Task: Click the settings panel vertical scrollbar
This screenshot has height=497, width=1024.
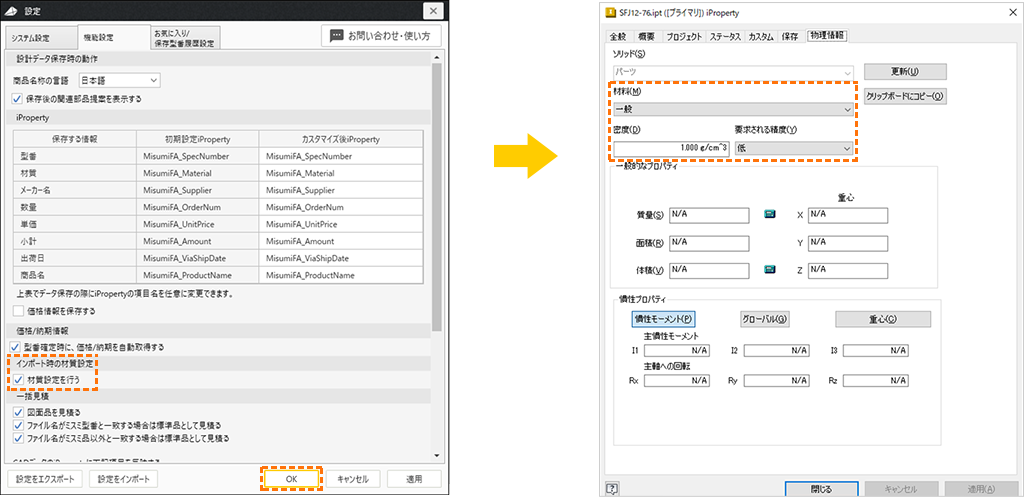Action: (437, 200)
